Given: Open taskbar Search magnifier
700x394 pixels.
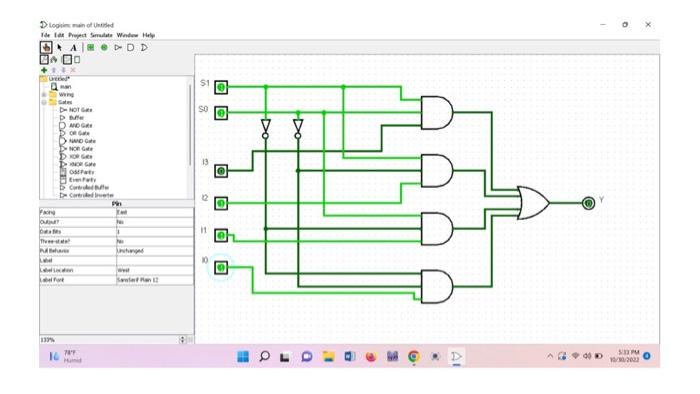Looking at the screenshot, I should click(x=264, y=357).
